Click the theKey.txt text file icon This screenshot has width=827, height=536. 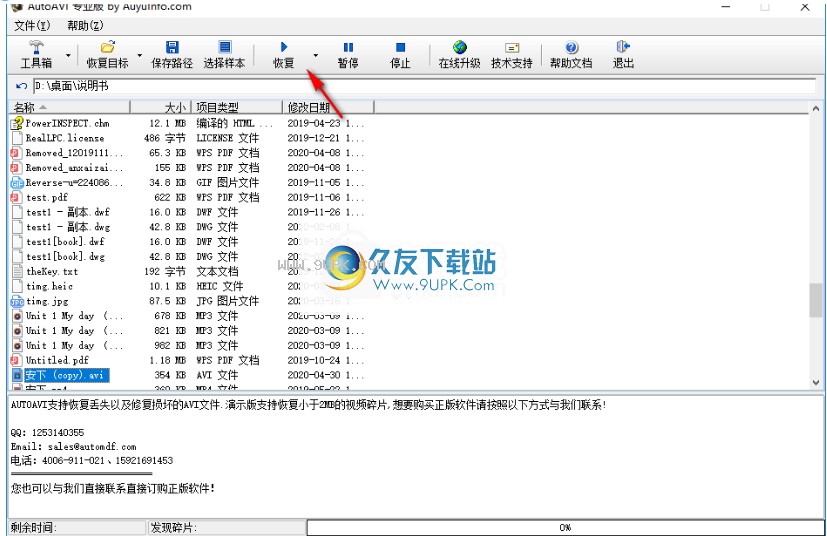(17, 271)
